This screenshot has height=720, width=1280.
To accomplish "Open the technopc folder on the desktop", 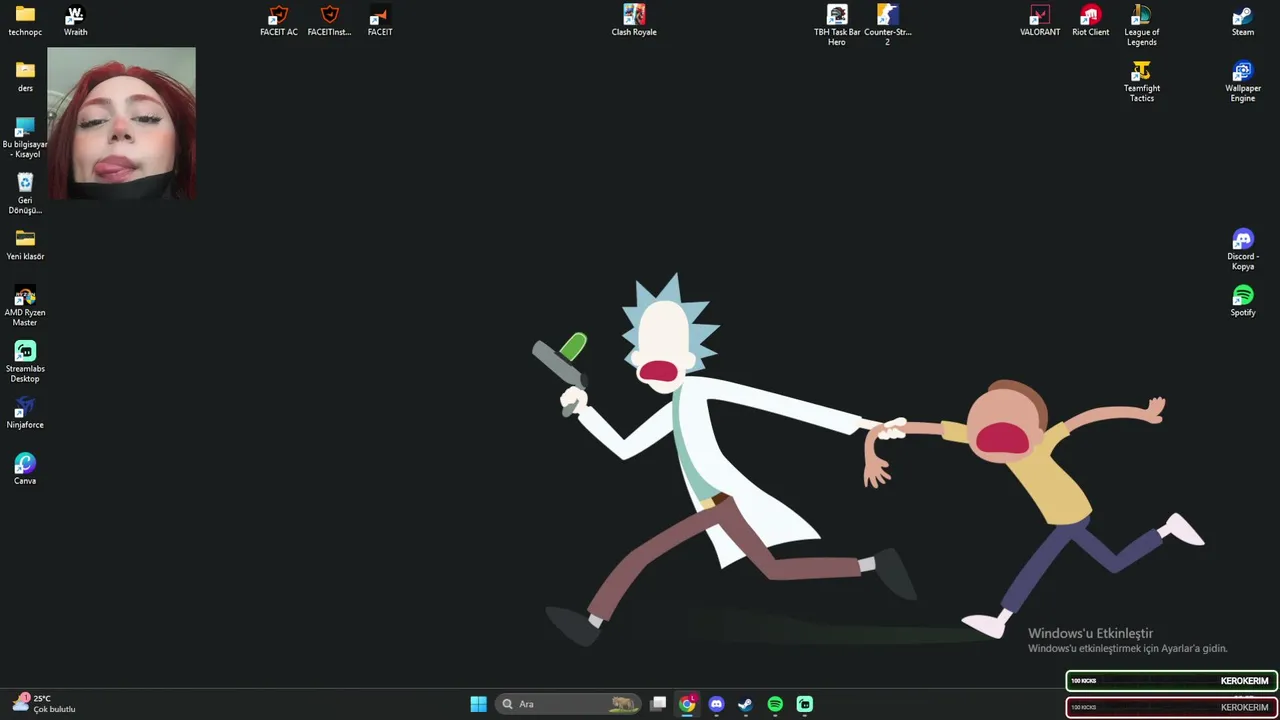I will point(25,20).
